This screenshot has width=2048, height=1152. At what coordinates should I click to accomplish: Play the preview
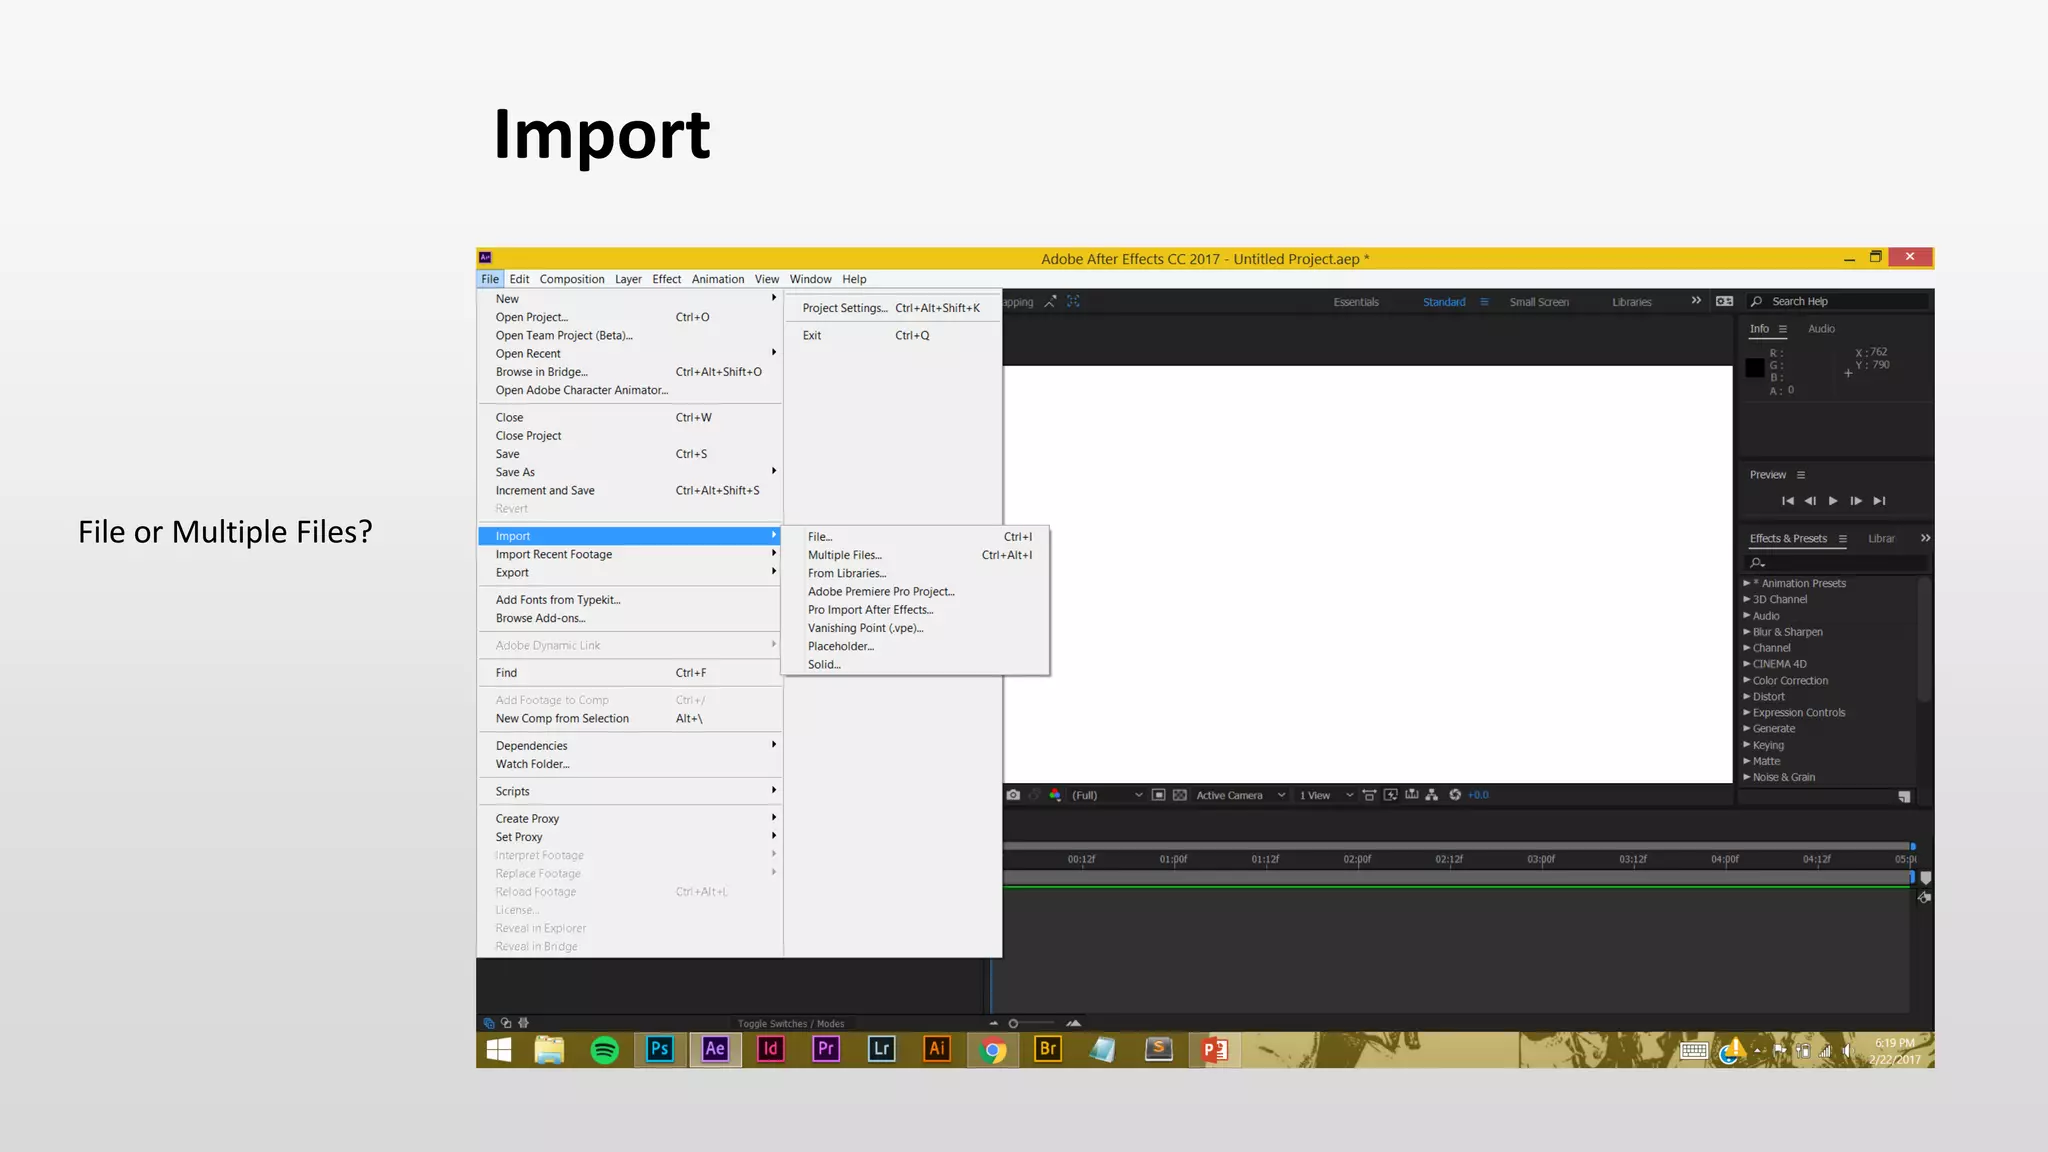point(1833,501)
